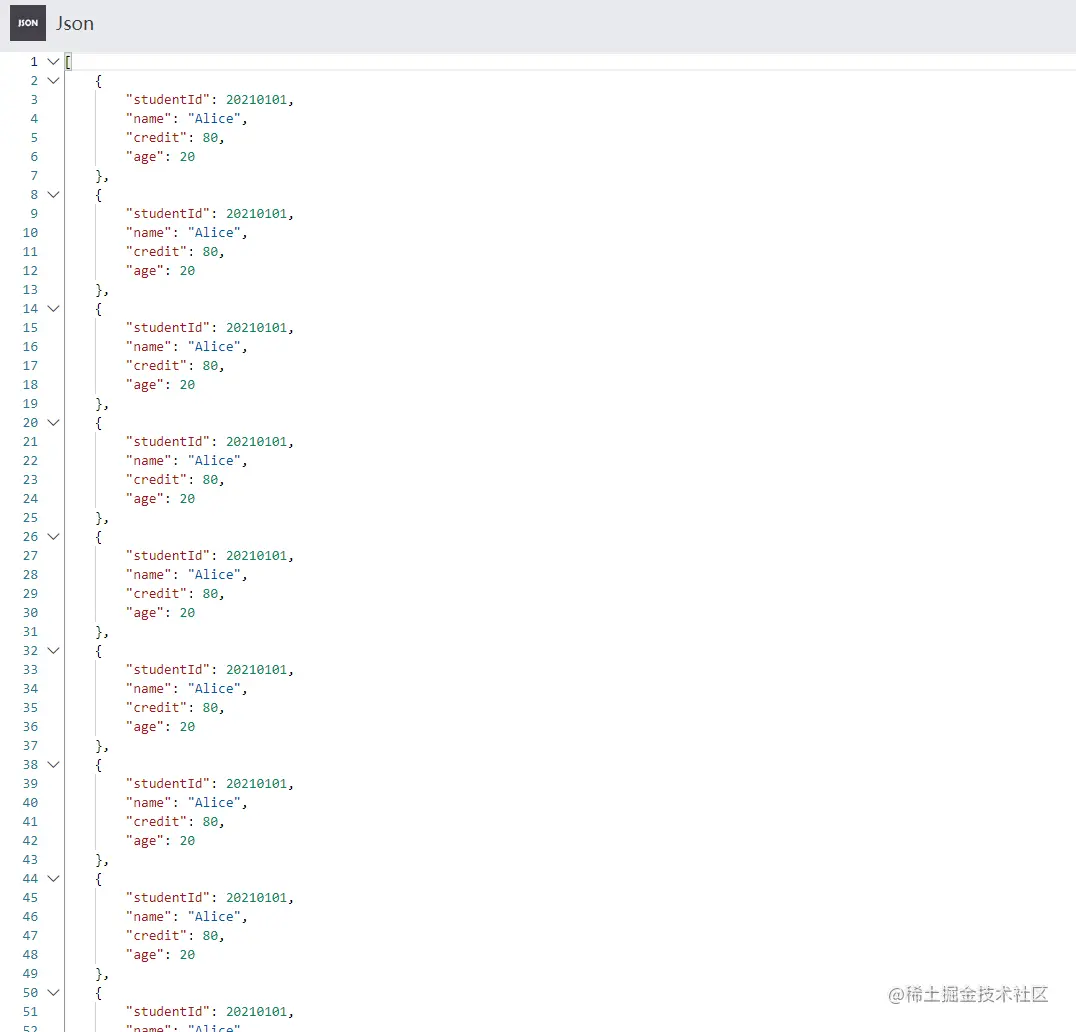Click studentId value on line 51
Viewport: 1076px width, 1032px height.
[x=257, y=1011]
